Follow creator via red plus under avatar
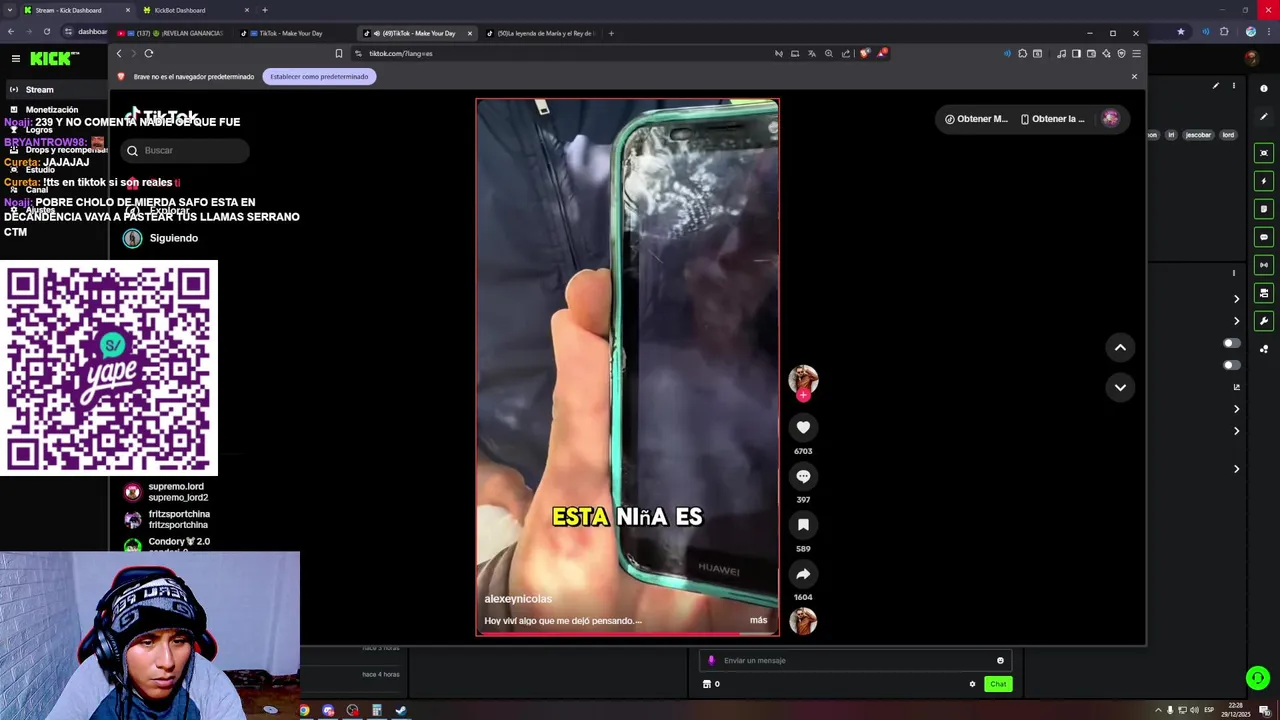This screenshot has height=720, width=1280. click(x=803, y=395)
